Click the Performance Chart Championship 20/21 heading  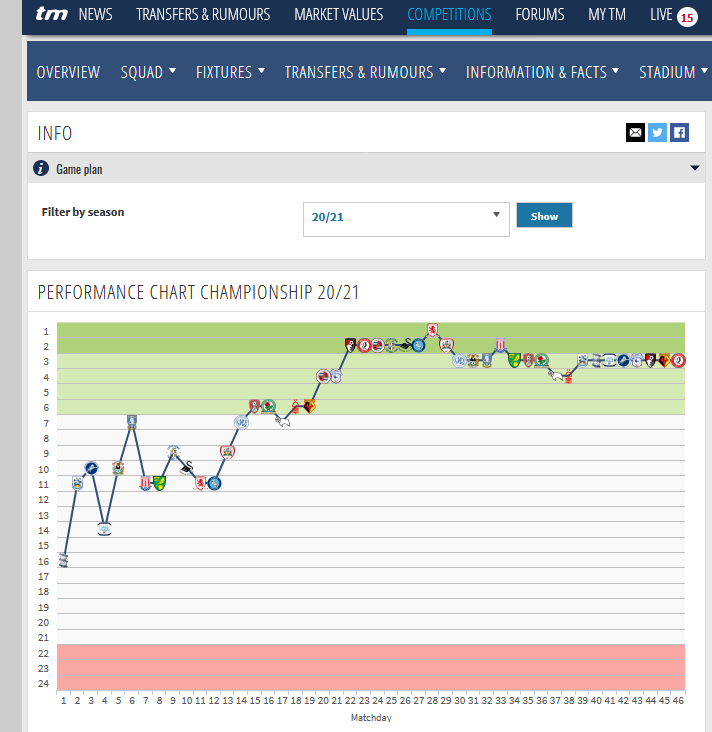tap(198, 292)
